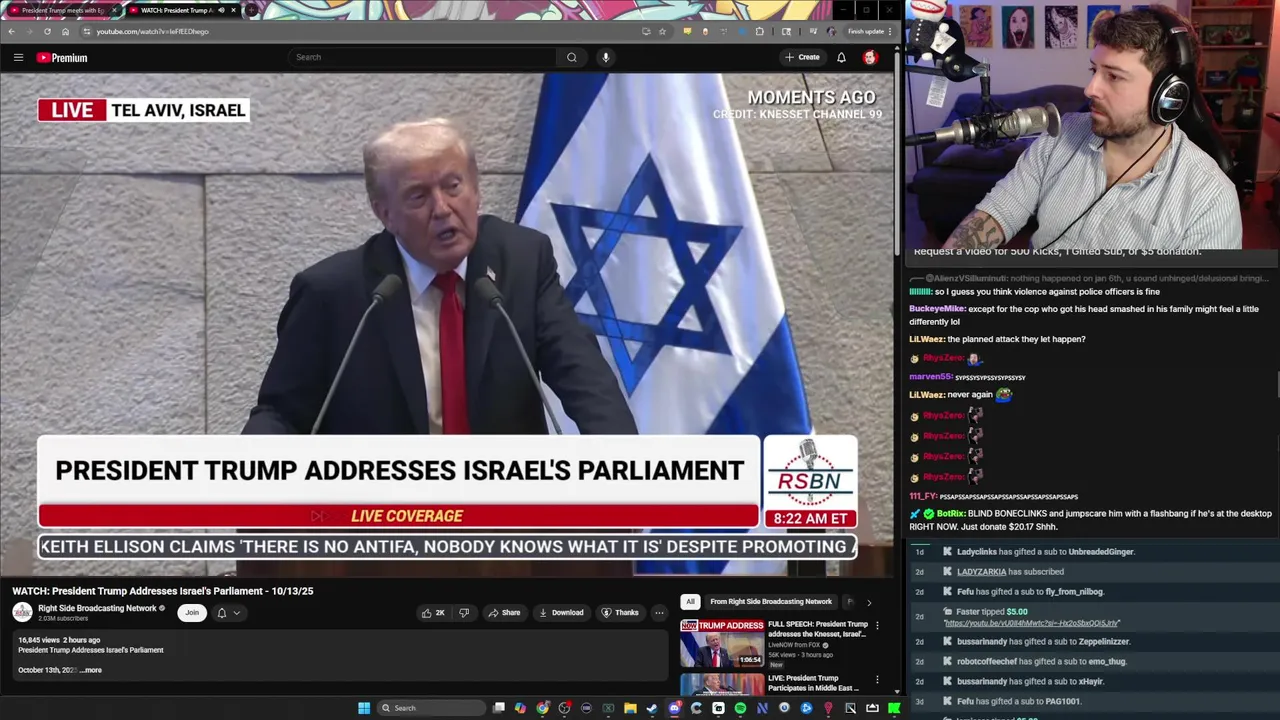Click the Thanks button
Screen dimensions: 1280x720
click(619, 612)
